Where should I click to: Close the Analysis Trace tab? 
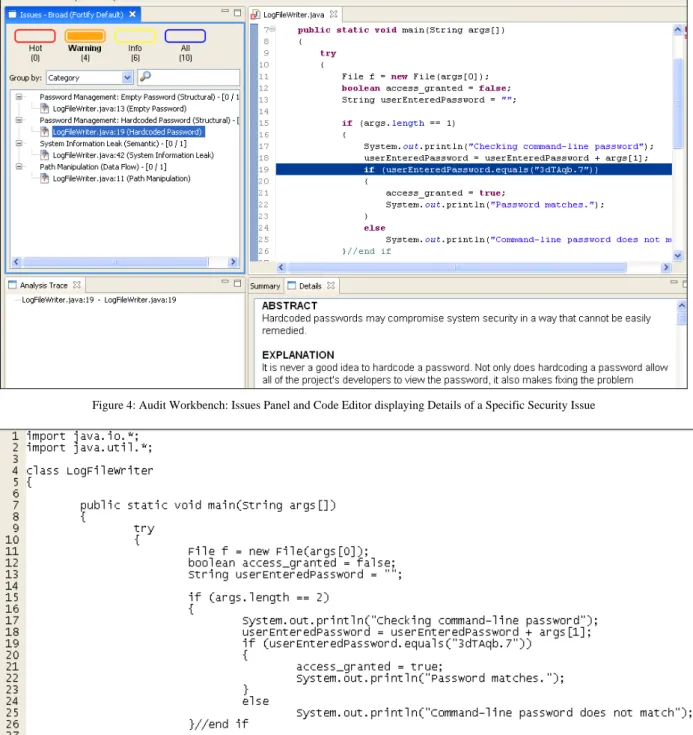tap(77, 285)
